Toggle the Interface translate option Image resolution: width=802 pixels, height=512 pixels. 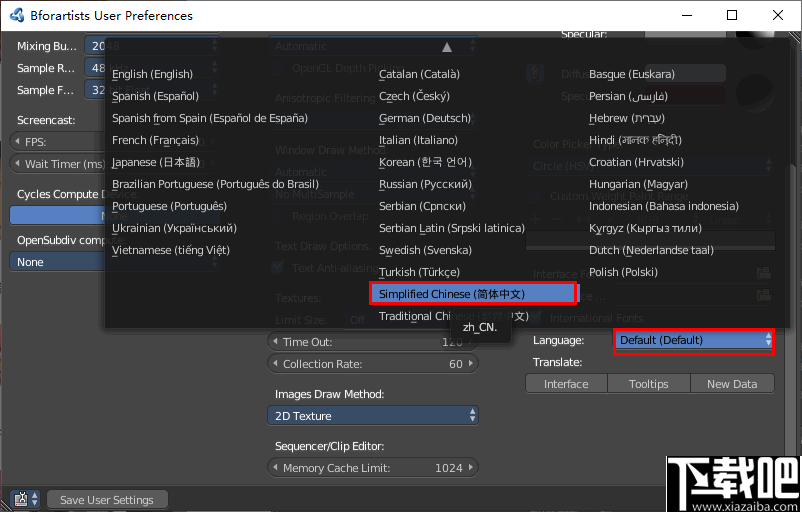[x=566, y=384]
